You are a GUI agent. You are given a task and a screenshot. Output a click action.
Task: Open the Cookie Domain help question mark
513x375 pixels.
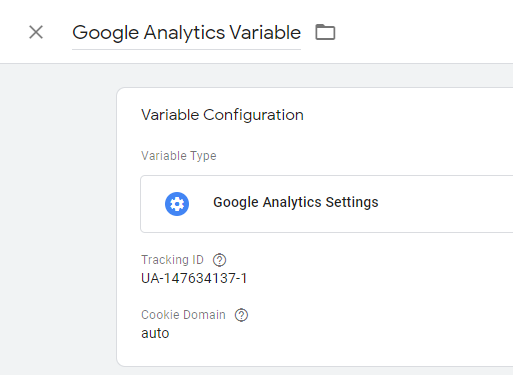tap(241, 315)
